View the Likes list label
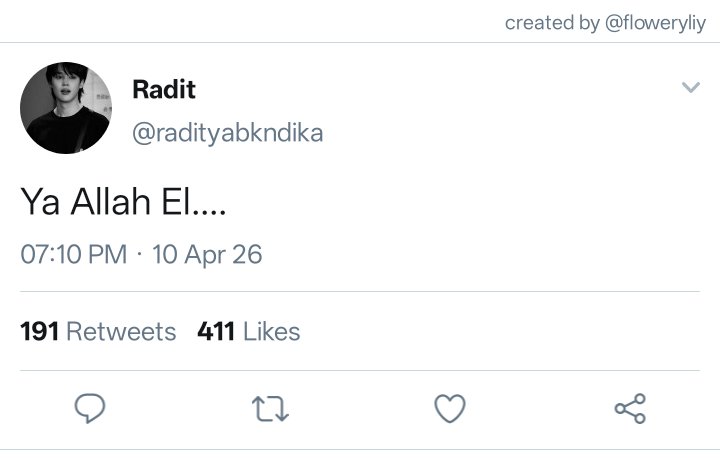The width and height of the screenshot is (720, 460). tap(271, 331)
